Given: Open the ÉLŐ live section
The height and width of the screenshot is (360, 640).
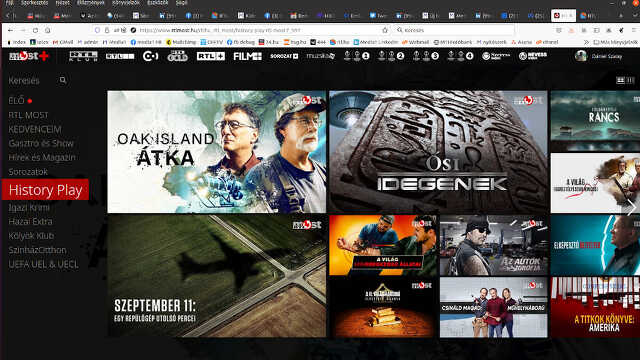Looking at the screenshot, I should (x=20, y=101).
